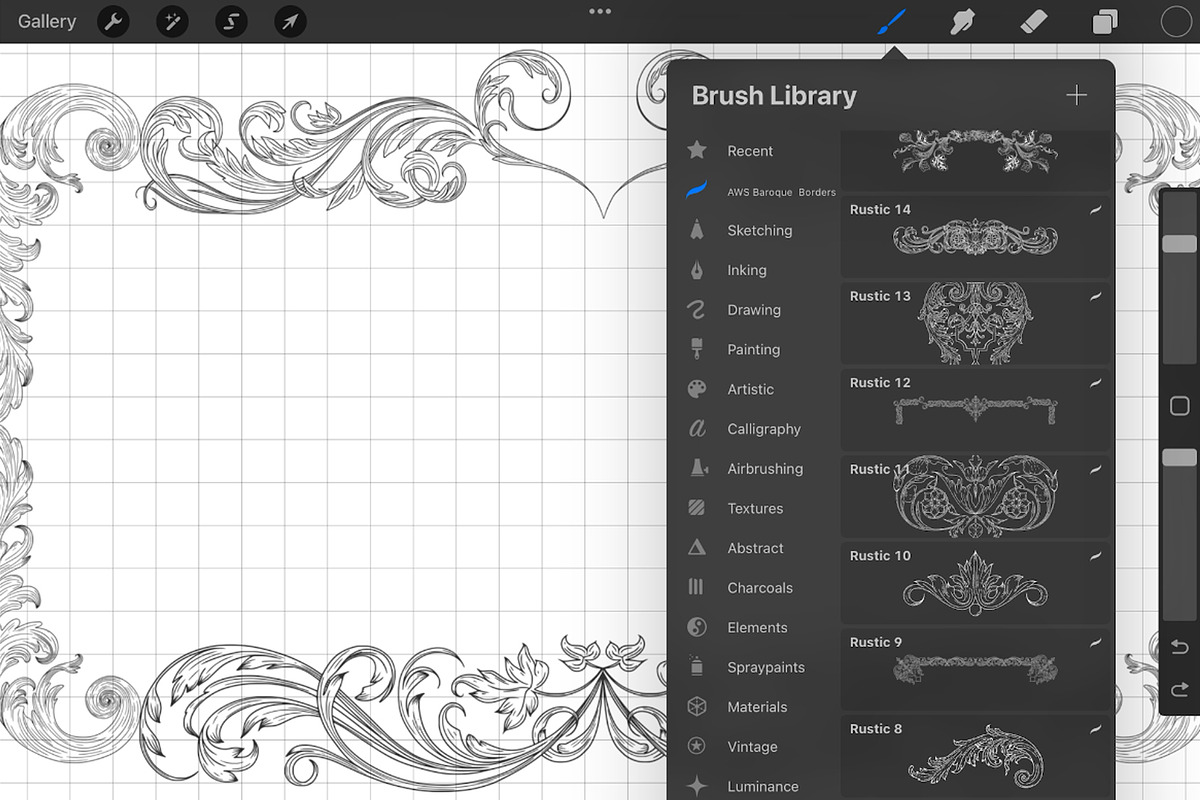The width and height of the screenshot is (1200, 800).
Task: Tap the Undo arrow in sidebar
Action: tap(1179, 648)
